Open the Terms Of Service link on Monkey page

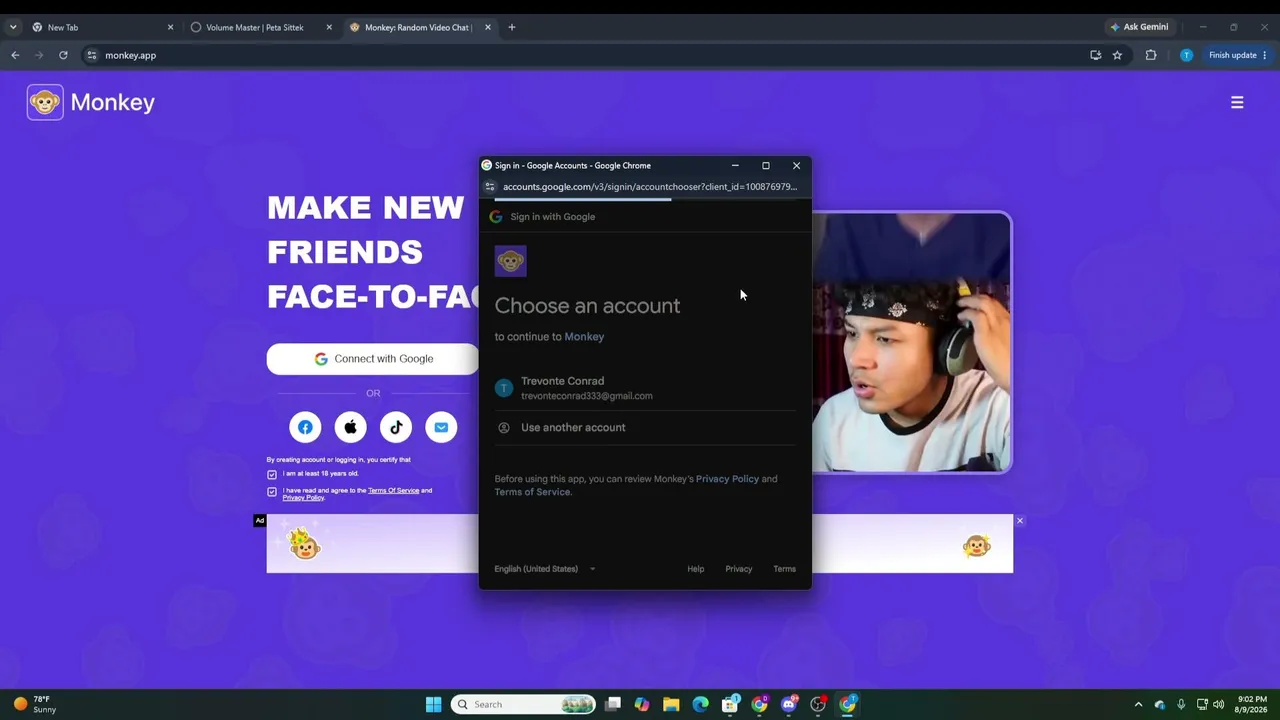pyautogui.click(x=393, y=490)
